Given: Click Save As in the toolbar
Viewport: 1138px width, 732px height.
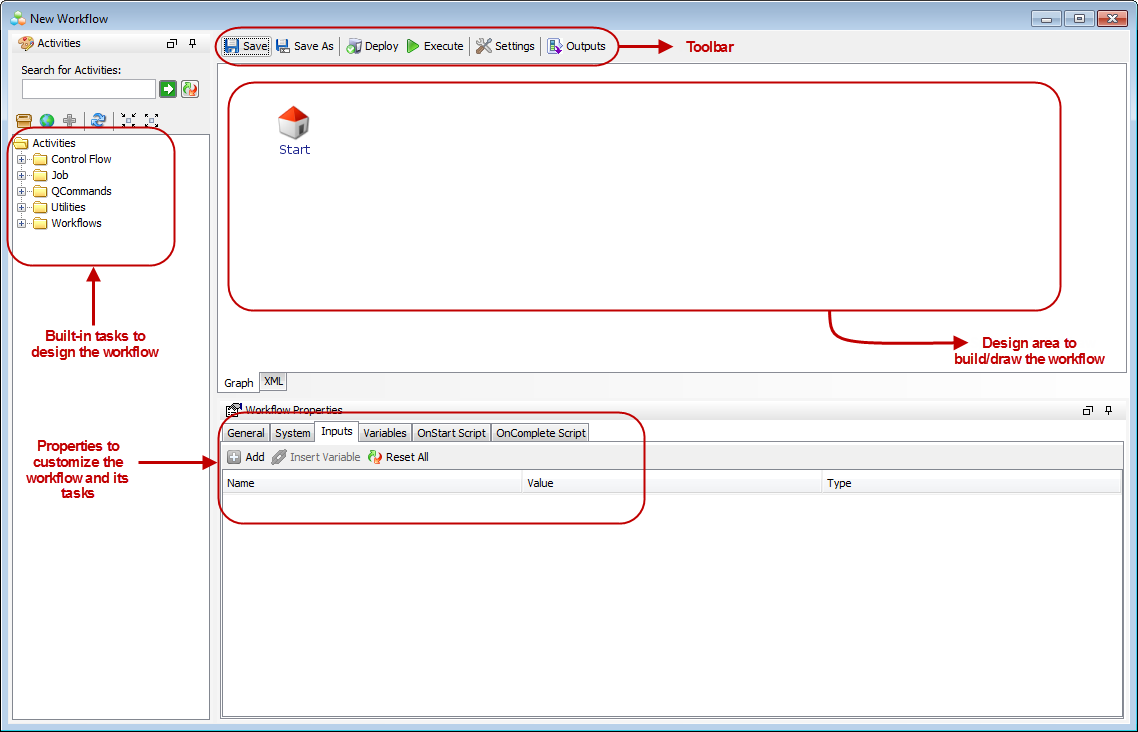Looking at the screenshot, I should point(305,46).
